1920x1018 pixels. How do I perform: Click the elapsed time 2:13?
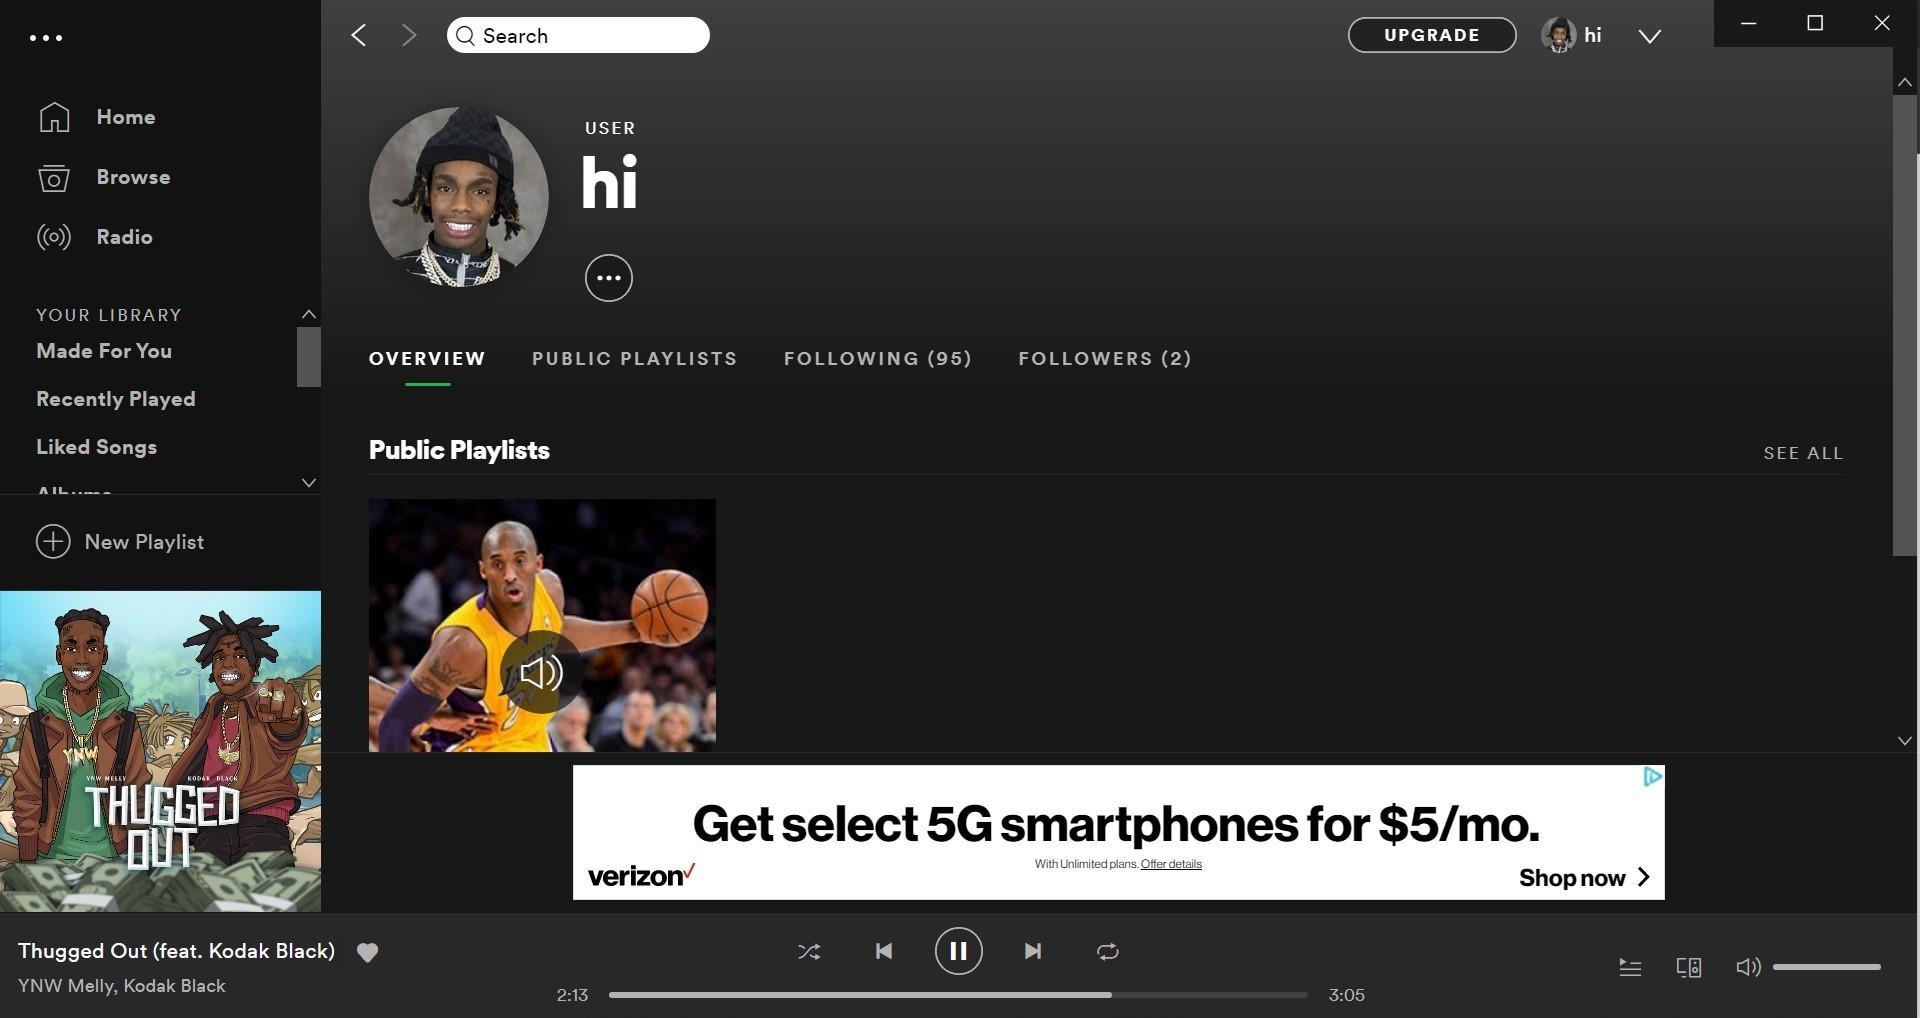(x=572, y=995)
